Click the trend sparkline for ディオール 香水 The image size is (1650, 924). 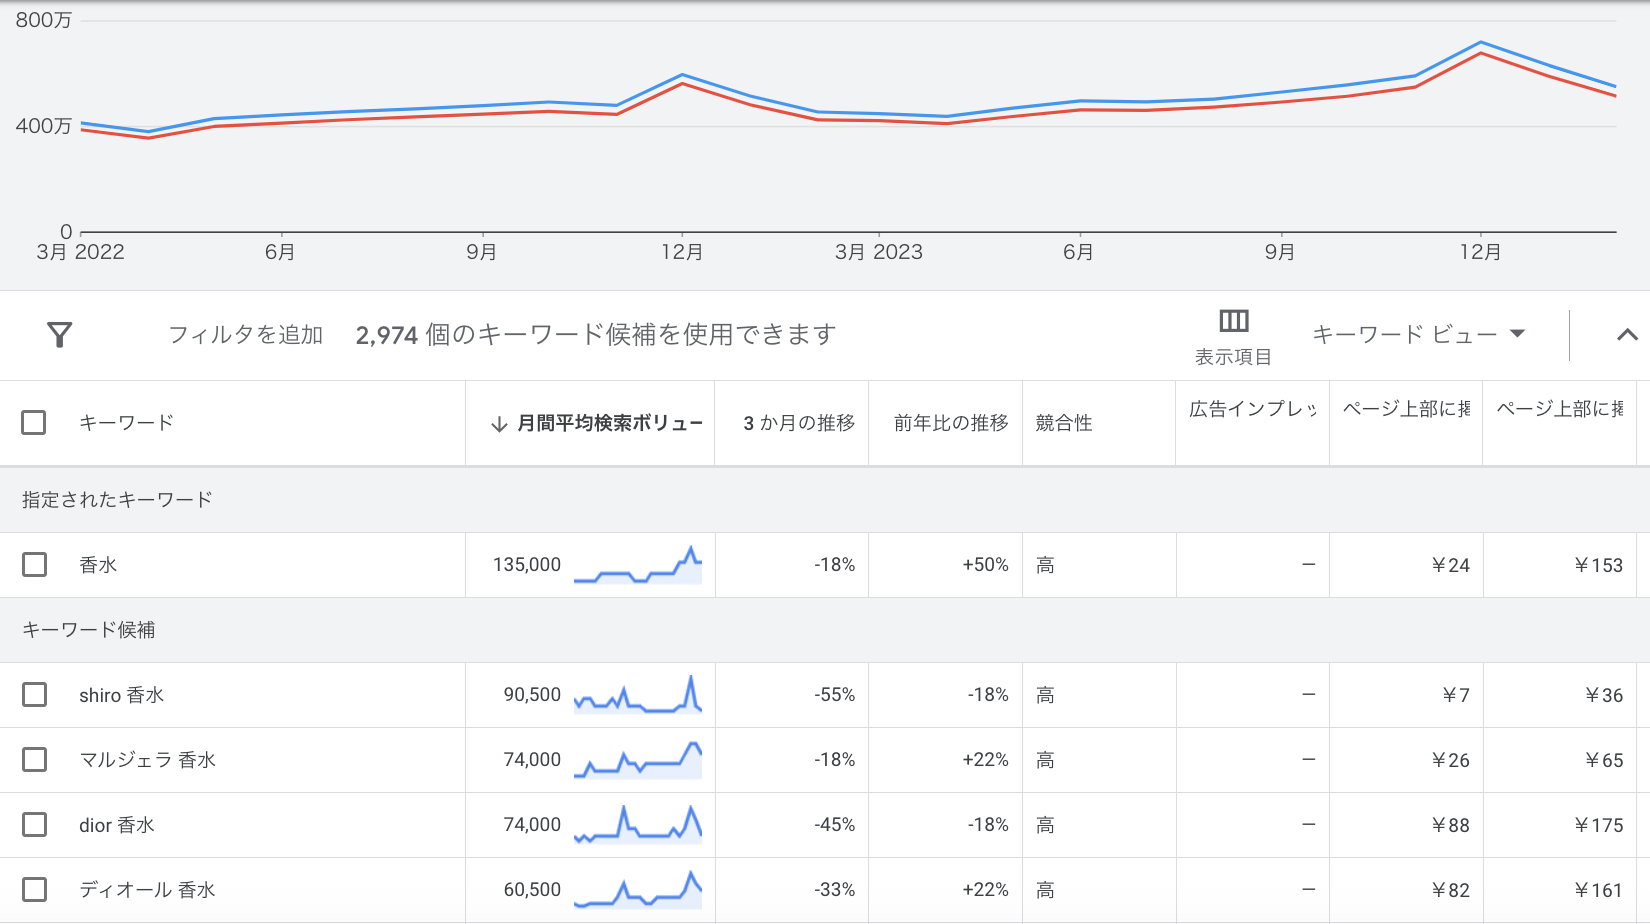click(638, 888)
